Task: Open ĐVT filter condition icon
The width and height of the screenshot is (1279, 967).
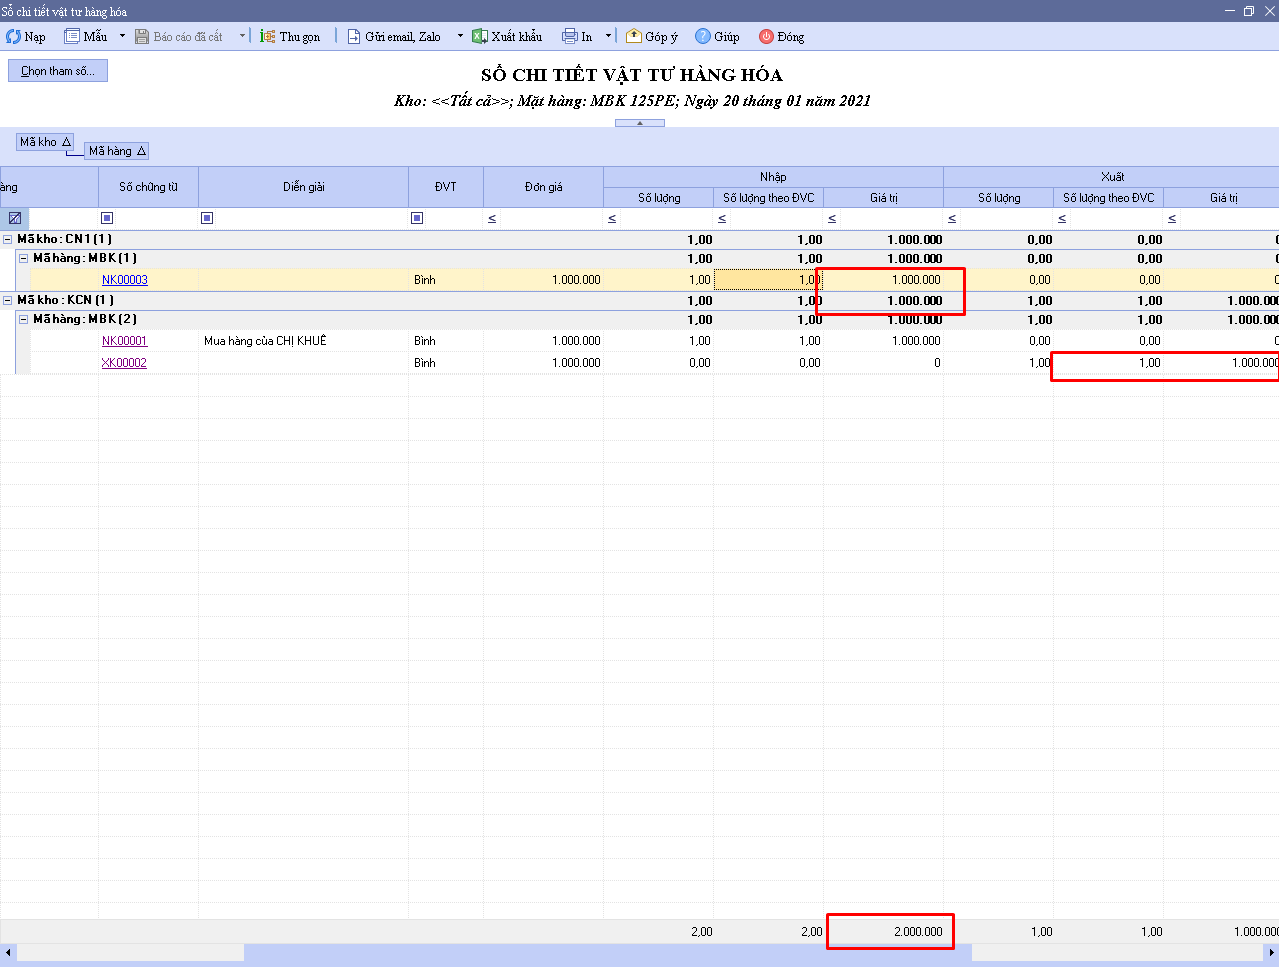Action: coord(417,218)
